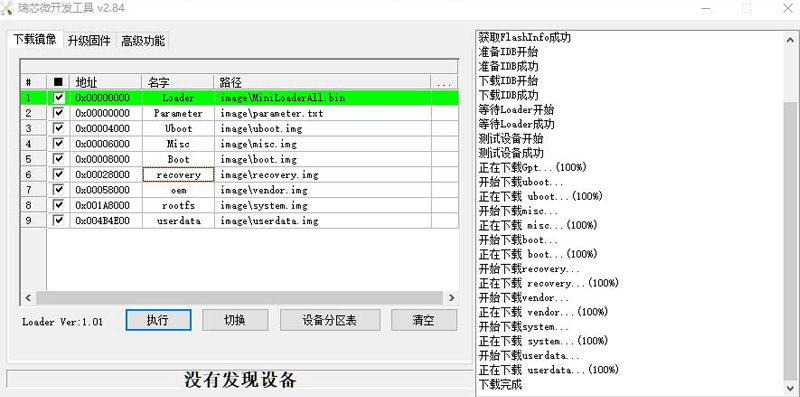
Task: Uncheck the rootfs row checkbox
Action: click(59, 205)
